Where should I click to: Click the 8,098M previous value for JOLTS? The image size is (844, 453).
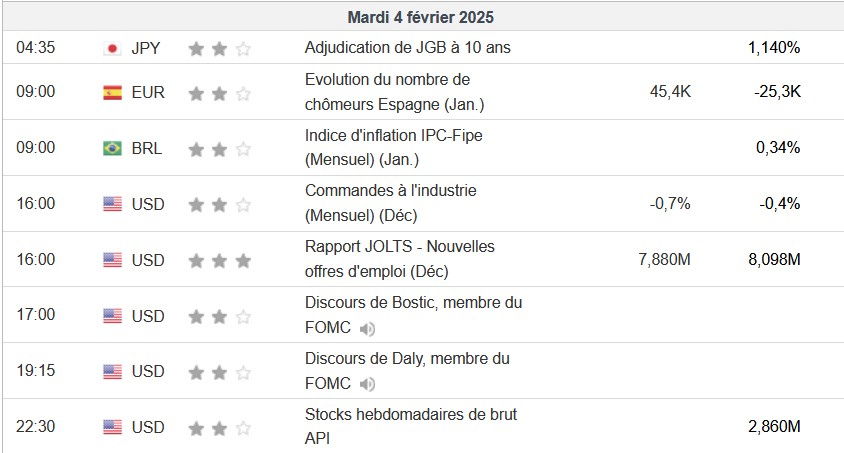point(773,260)
